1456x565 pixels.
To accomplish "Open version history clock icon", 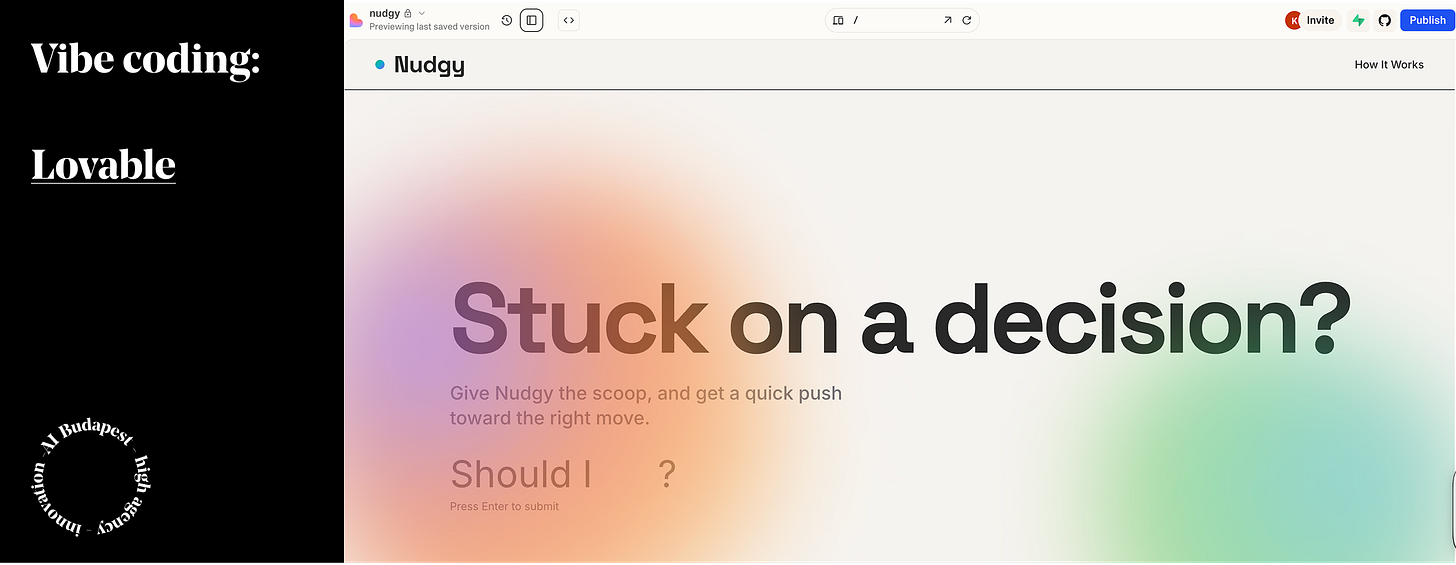I will pos(507,20).
